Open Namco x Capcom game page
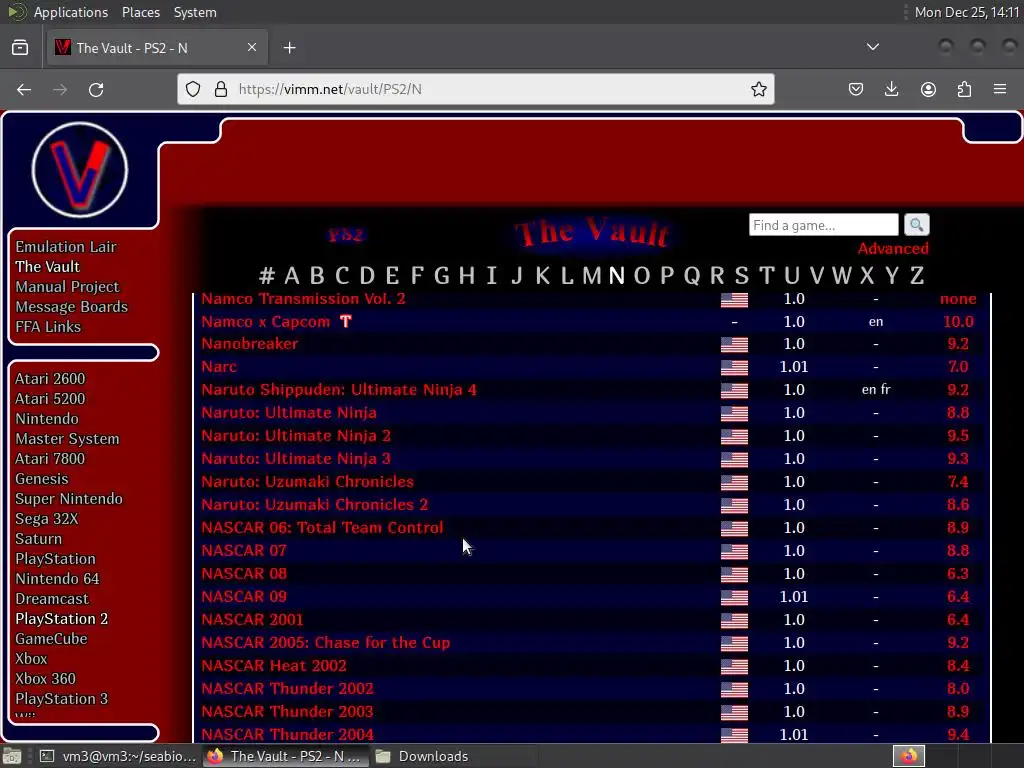1024x768 pixels. [x=266, y=322]
